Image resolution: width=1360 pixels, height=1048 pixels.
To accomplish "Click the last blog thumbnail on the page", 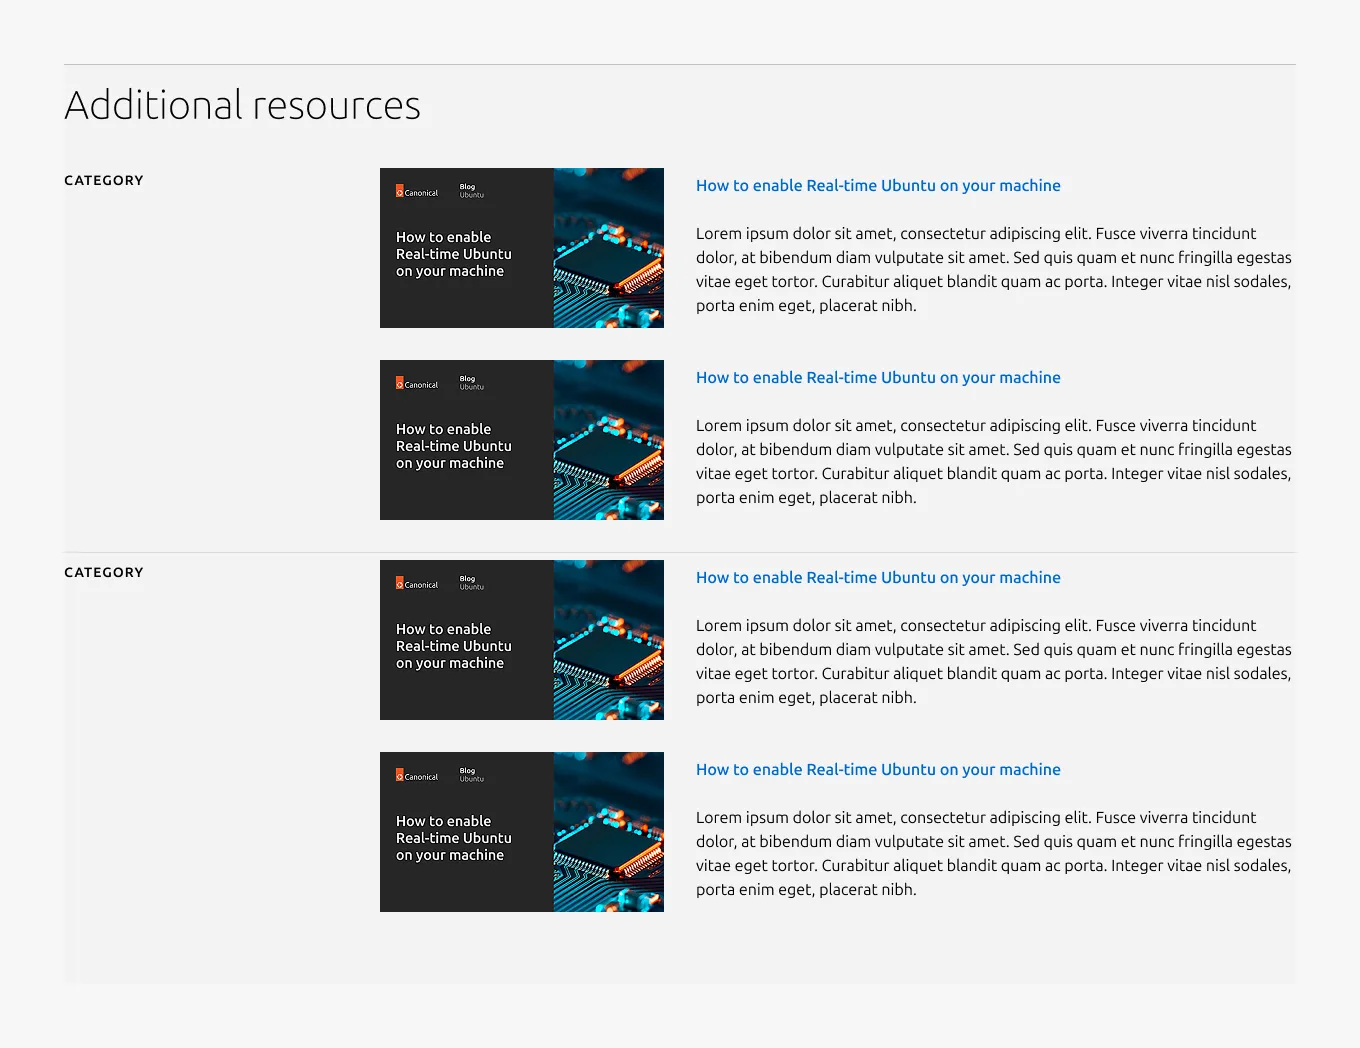I will click(522, 832).
